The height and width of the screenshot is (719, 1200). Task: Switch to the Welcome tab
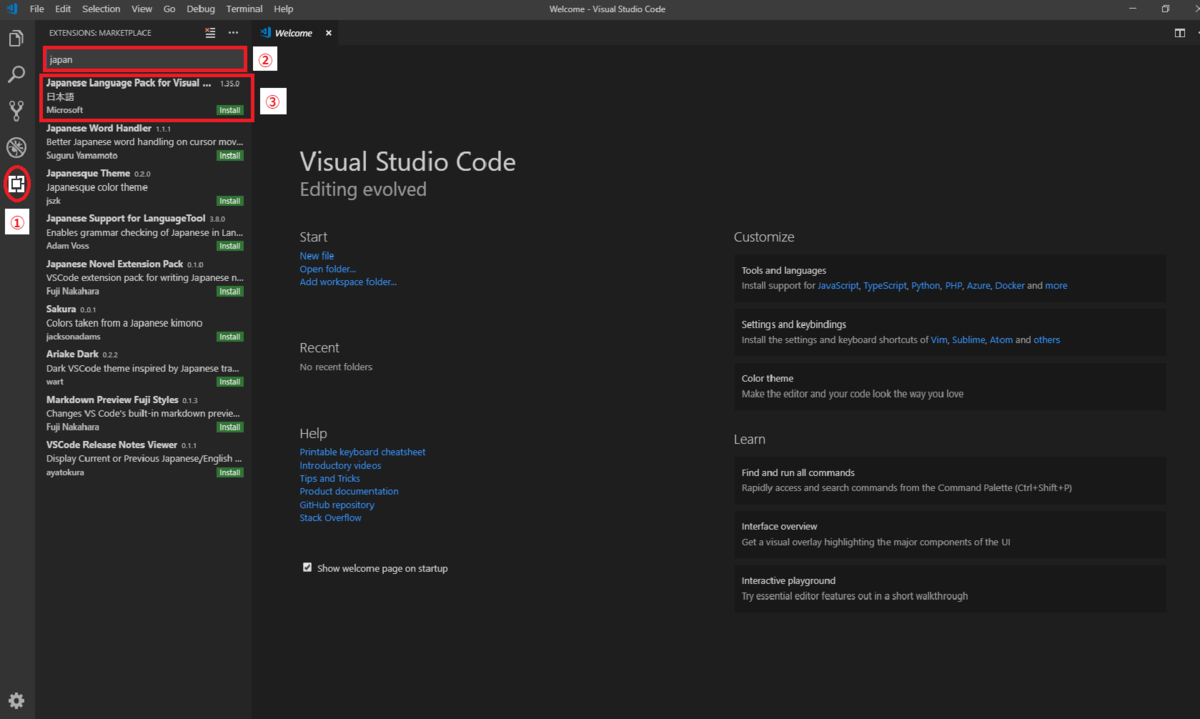[x=293, y=33]
